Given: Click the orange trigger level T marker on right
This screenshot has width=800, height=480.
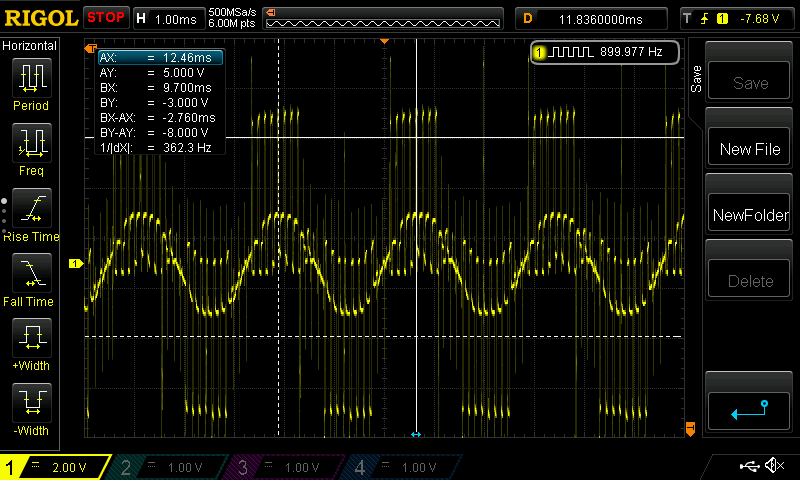Looking at the screenshot, I should click(x=690, y=428).
